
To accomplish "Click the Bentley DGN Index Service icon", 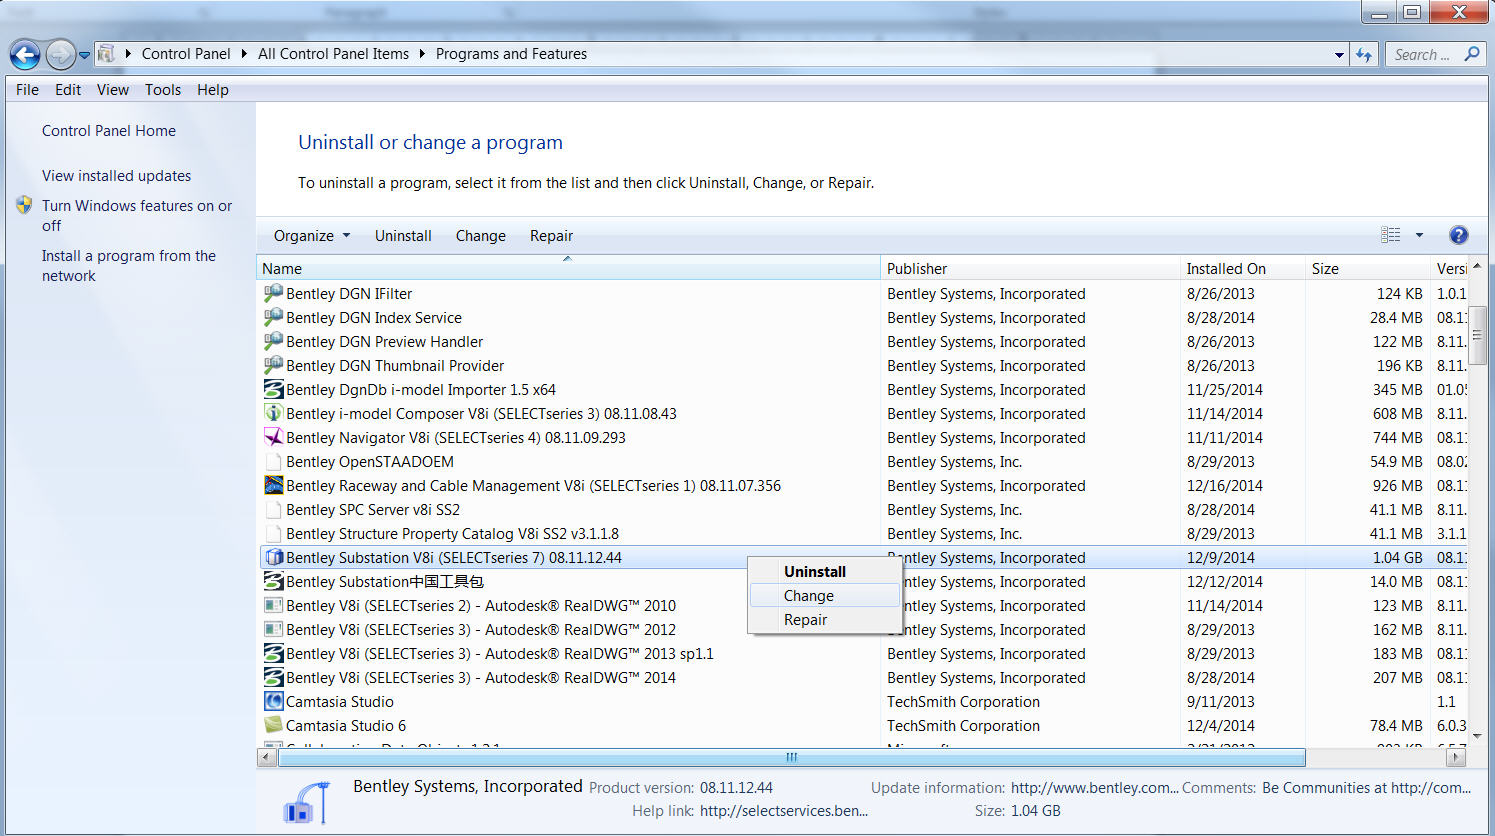I will tap(273, 317).
